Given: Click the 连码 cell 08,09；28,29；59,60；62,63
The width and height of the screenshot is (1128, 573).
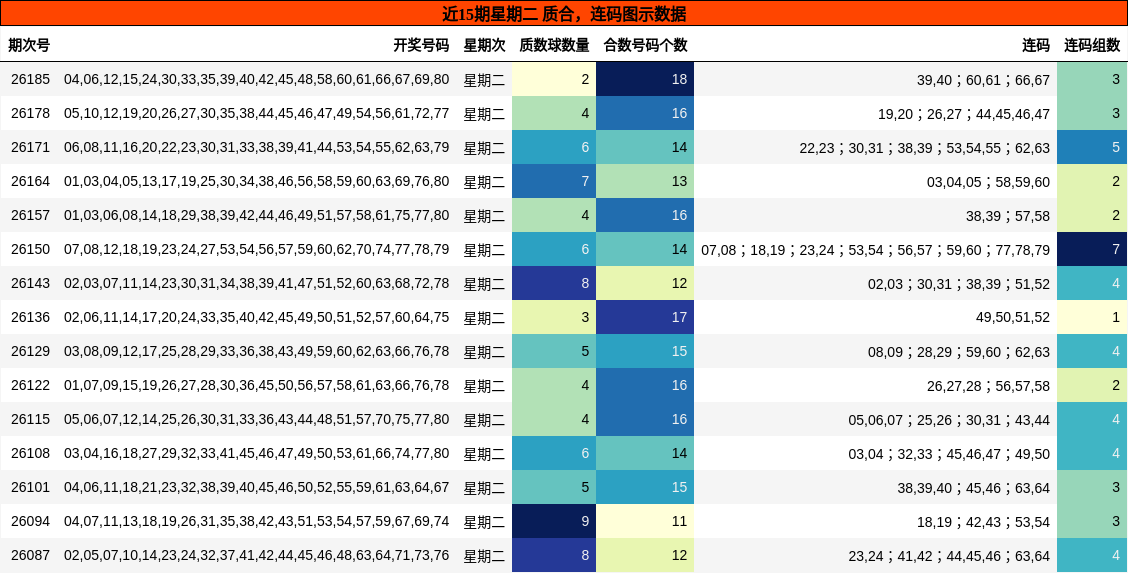Looking at the screenshot, I should [958, 352].
